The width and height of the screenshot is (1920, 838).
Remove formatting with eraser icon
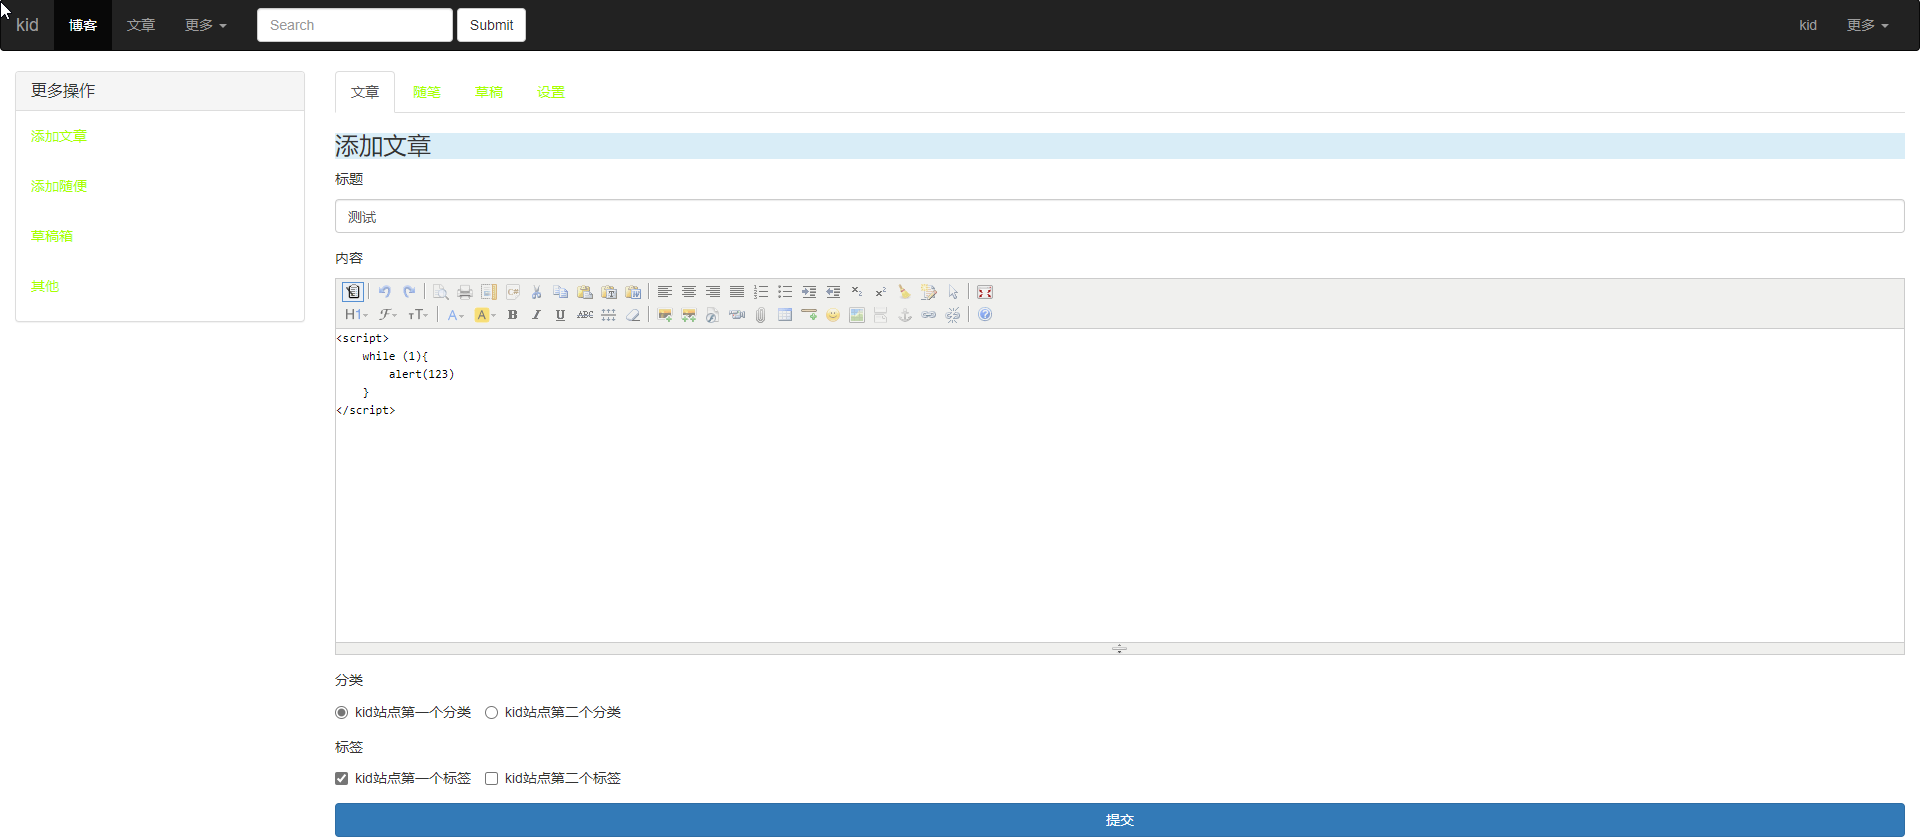pos(633,315)
